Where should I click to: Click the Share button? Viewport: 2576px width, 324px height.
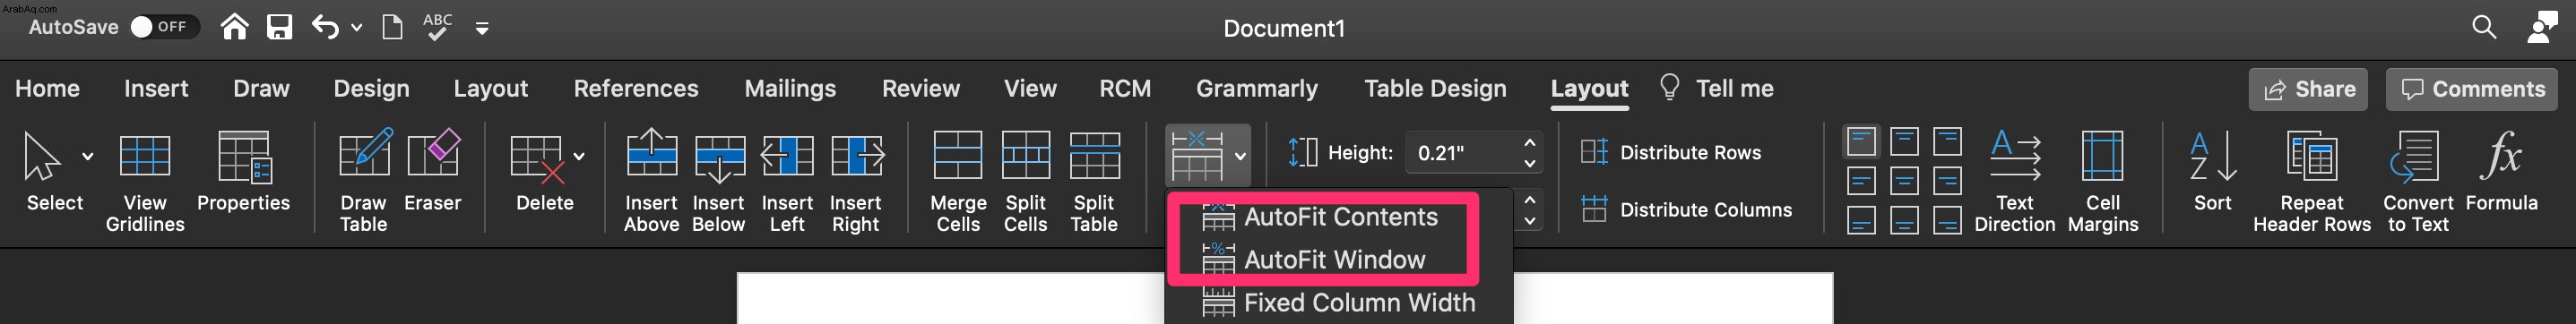tap(2308, 89)
